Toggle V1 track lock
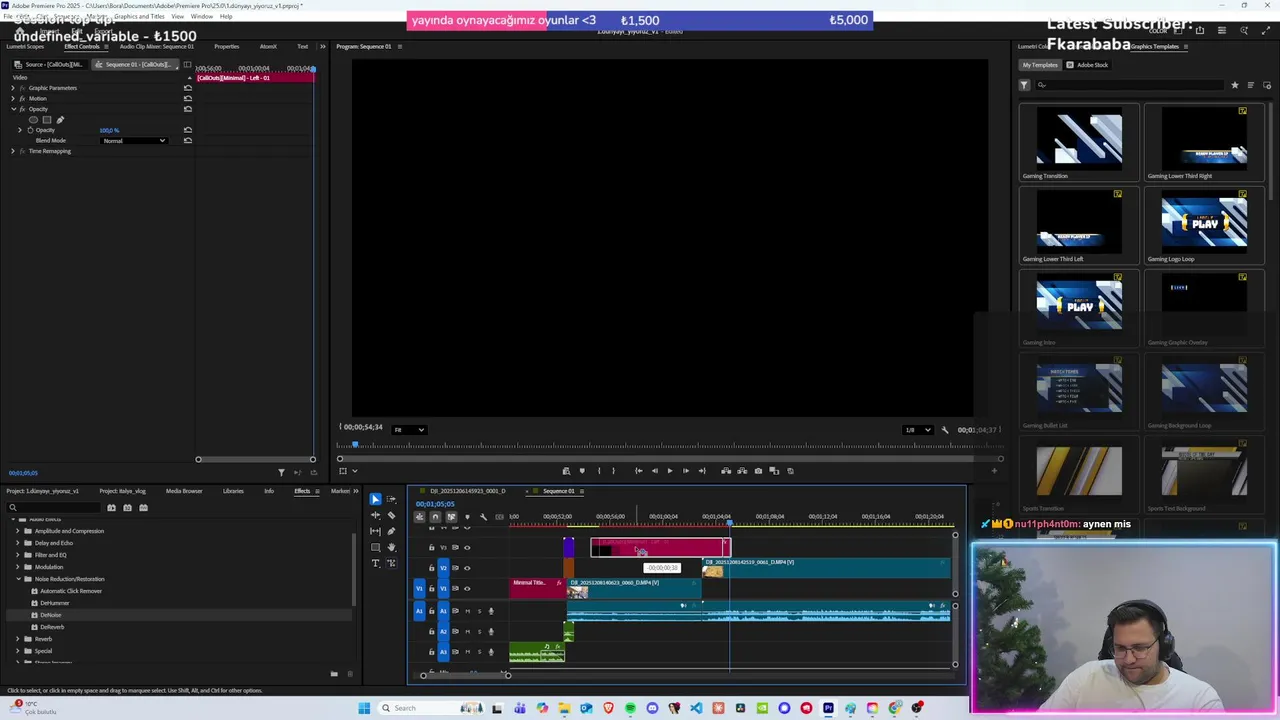Image resolution: width=1280 pixels, height=720 pixels. (x=432, y=589)
